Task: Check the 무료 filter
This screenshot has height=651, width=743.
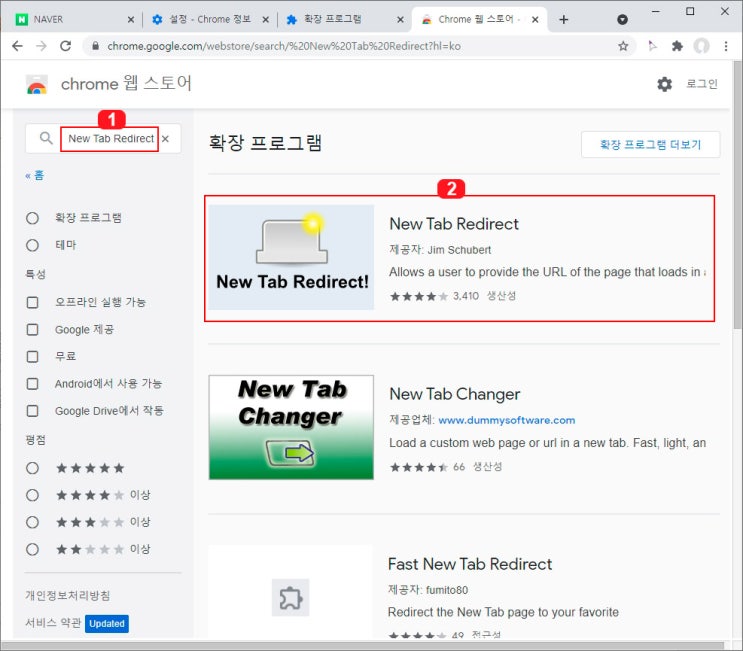Action: [x=32, y=356]
